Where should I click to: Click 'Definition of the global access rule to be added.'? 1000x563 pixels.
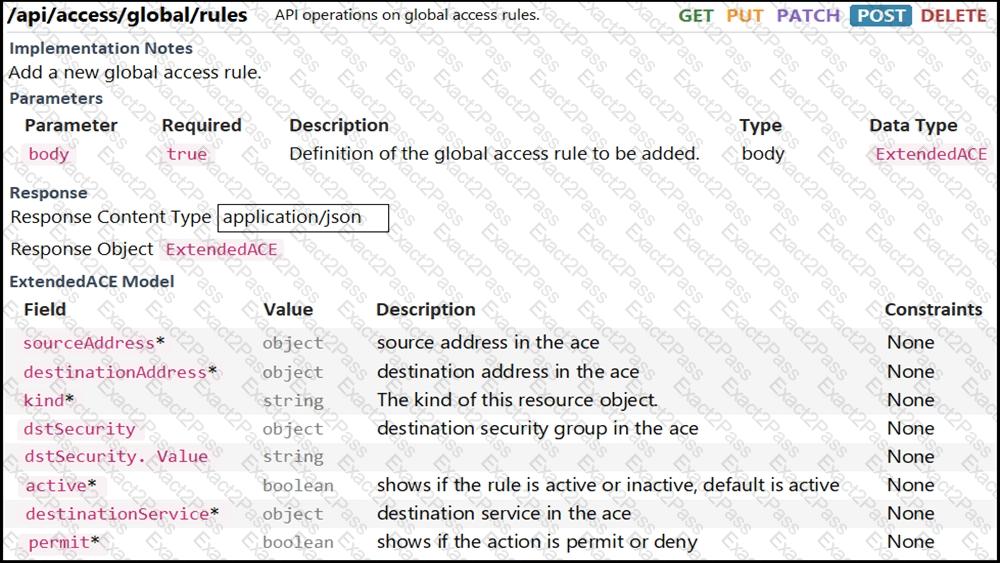point(494,154)
